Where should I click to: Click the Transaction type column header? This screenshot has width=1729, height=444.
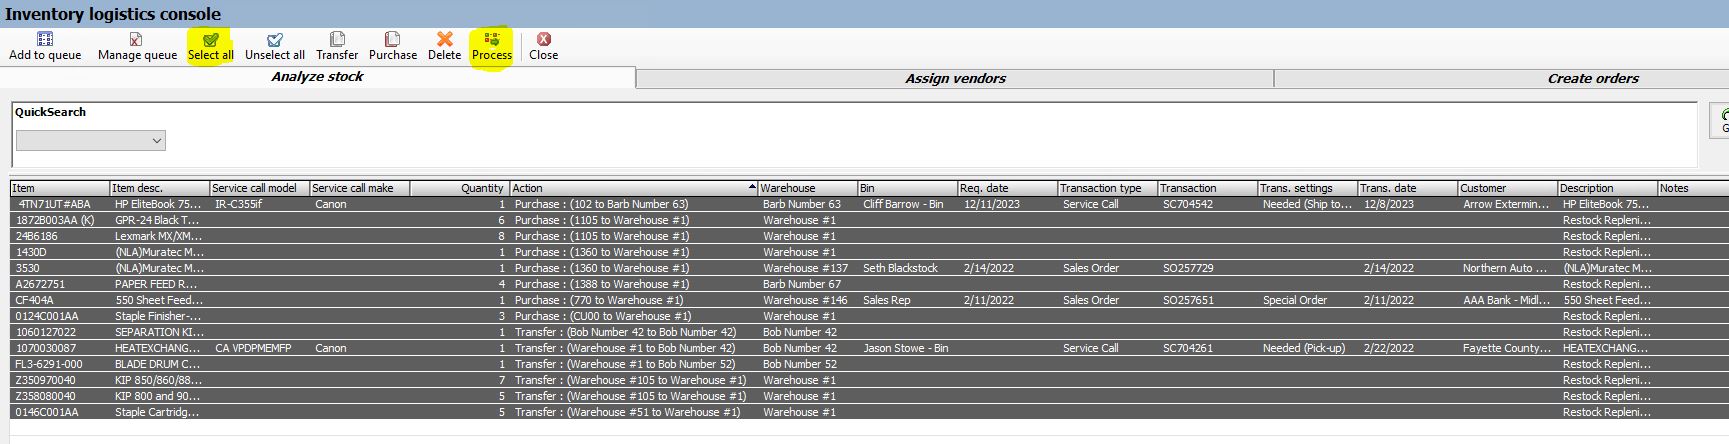pos(1107,188)
